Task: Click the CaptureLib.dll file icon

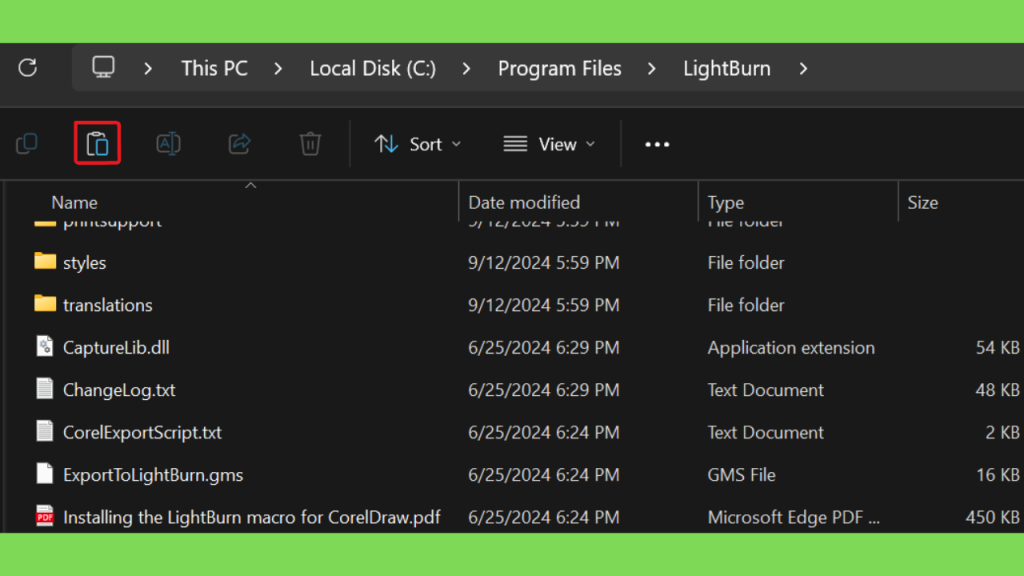Action: tap(44, 346)
